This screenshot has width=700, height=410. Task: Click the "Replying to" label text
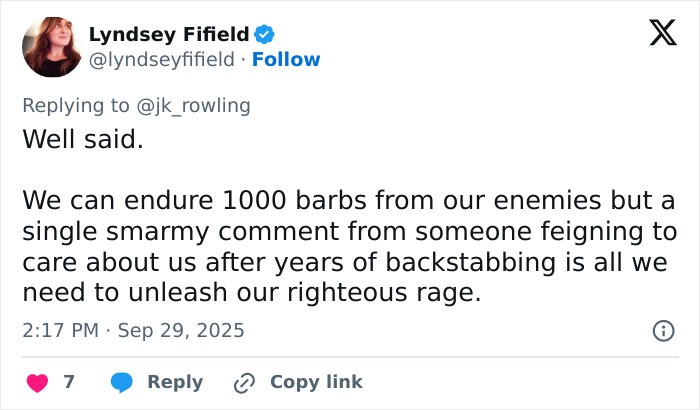(76, 105)
